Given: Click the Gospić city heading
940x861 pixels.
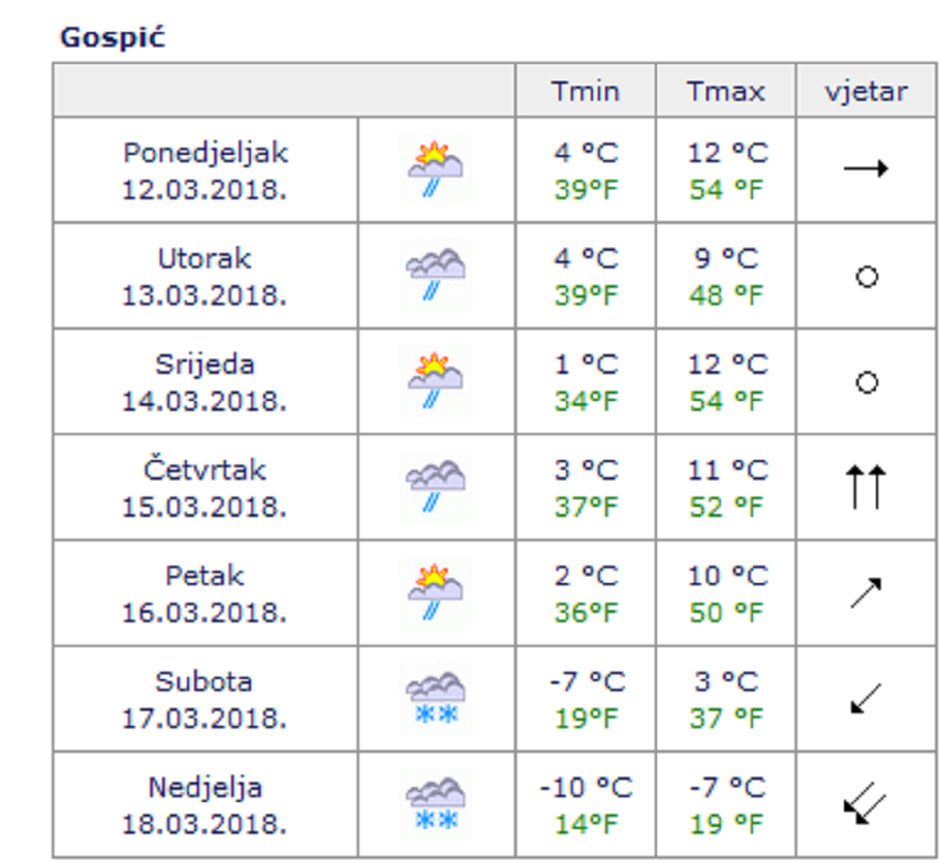Looking at the screenshot, I should 112,38.
